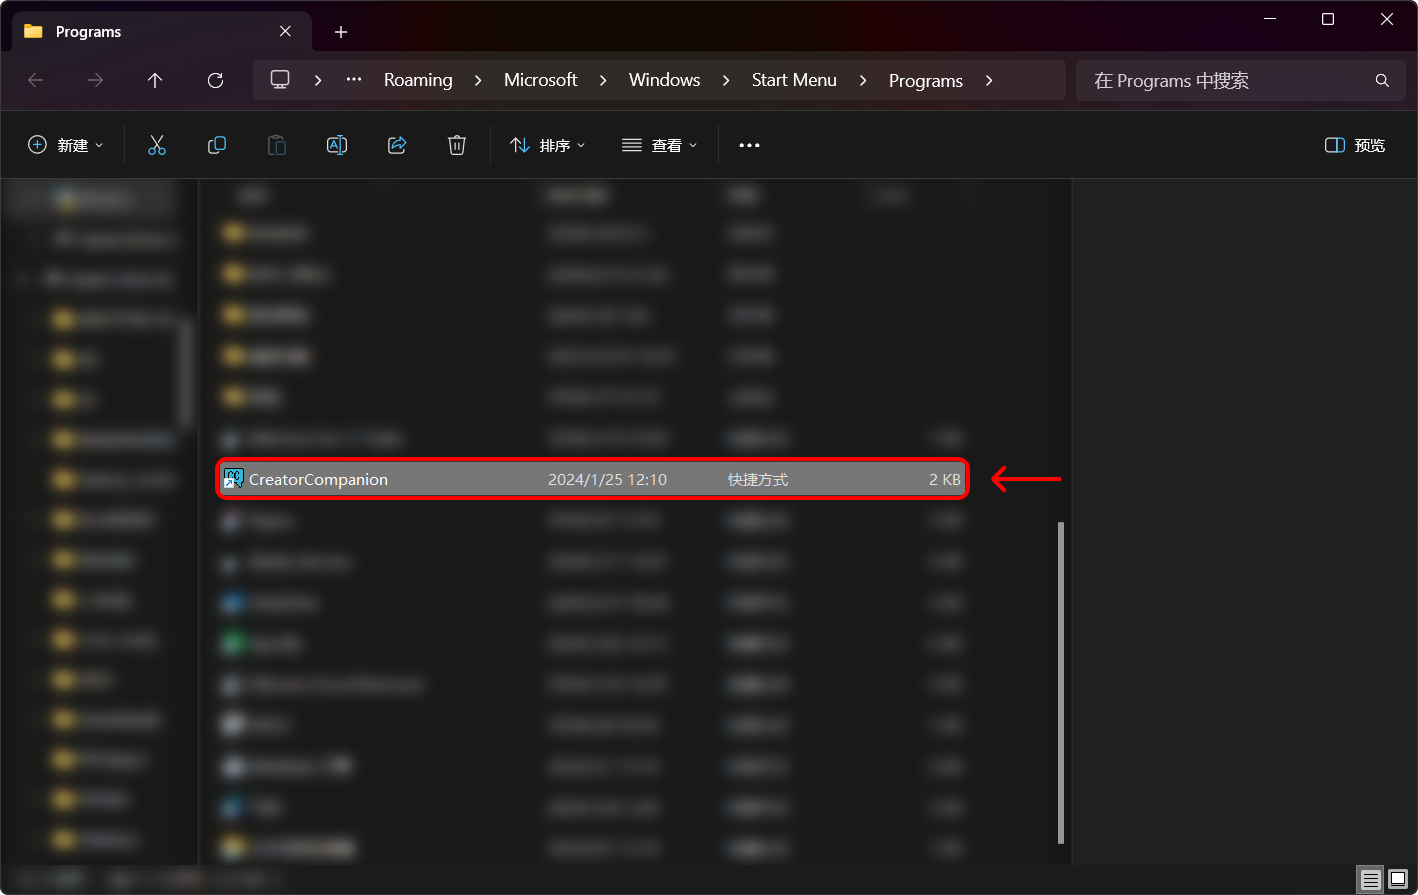Switch to details view layout icon
Image resolution: width=1418 pixels, height=895 pixels.
1370,879
